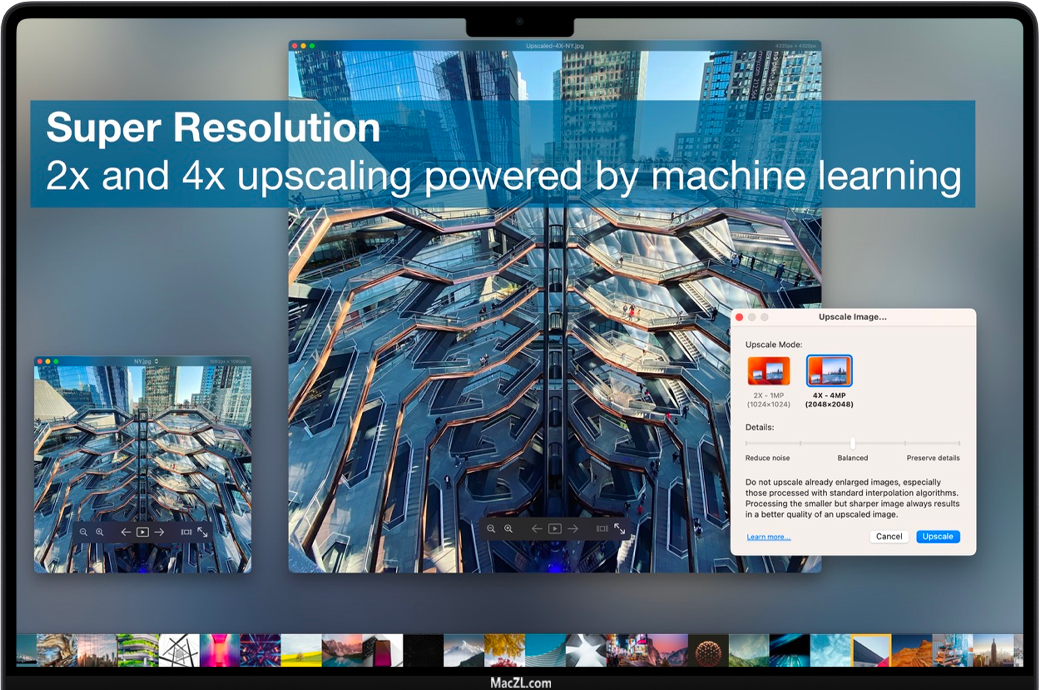Click the Details slider handle at Balanced
The width and height of the screenshot is (1040, 690).
point(852,443)
